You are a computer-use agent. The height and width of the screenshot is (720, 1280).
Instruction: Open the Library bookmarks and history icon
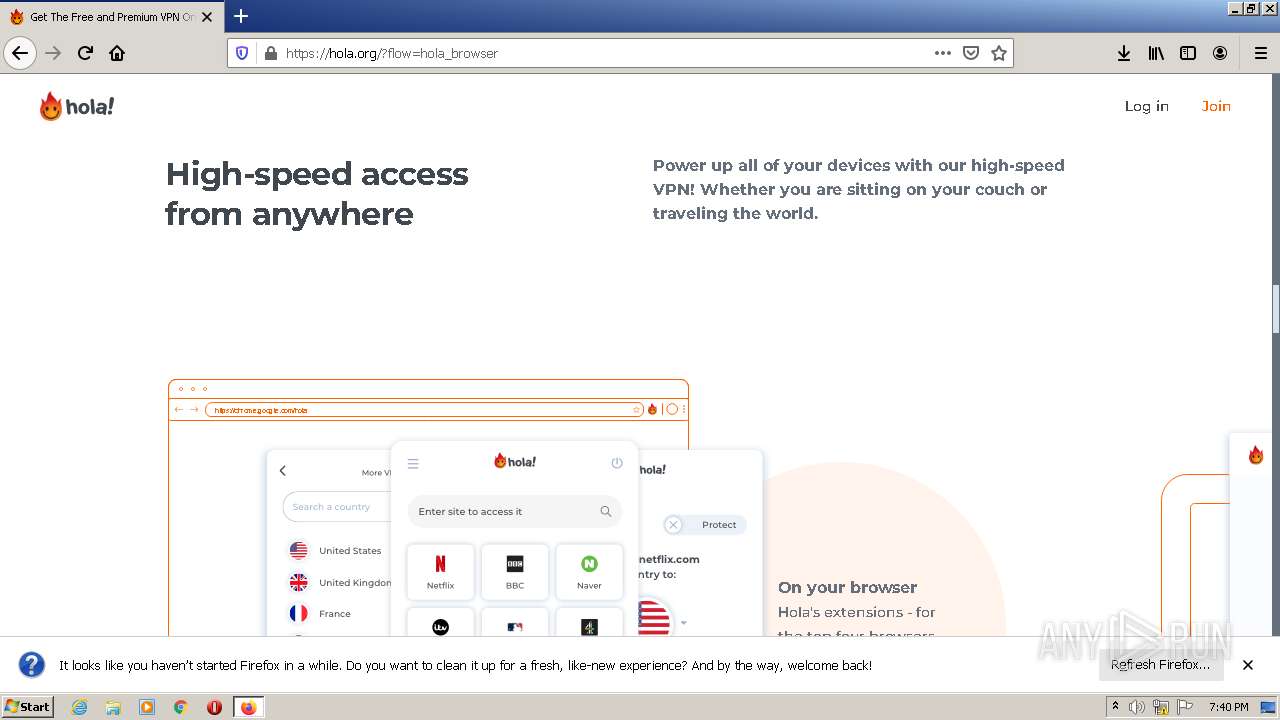pos(1156,53)
